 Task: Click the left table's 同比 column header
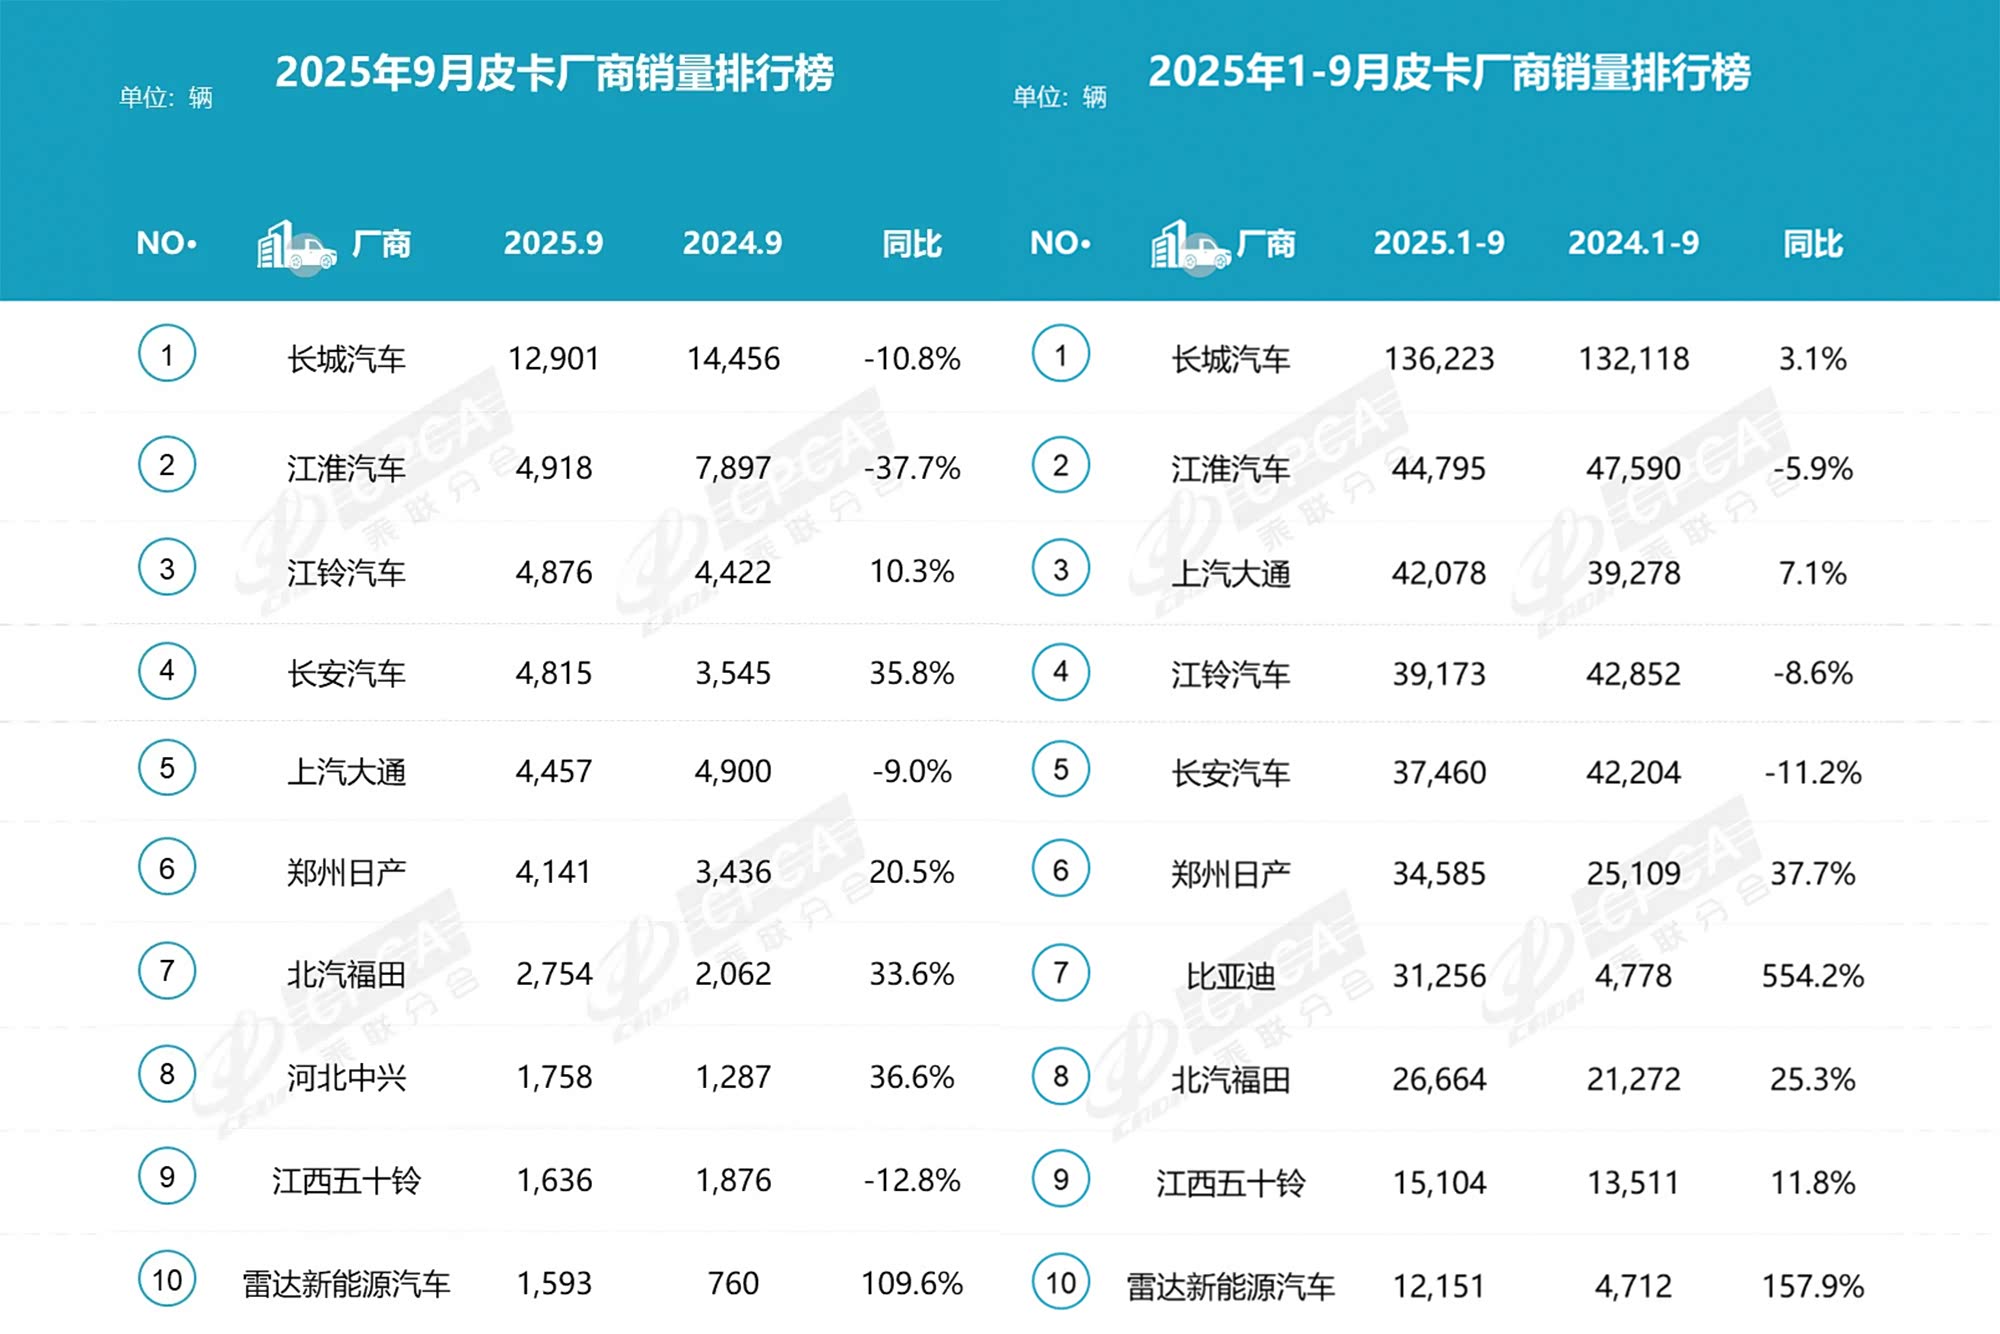[x=912, y=243]
